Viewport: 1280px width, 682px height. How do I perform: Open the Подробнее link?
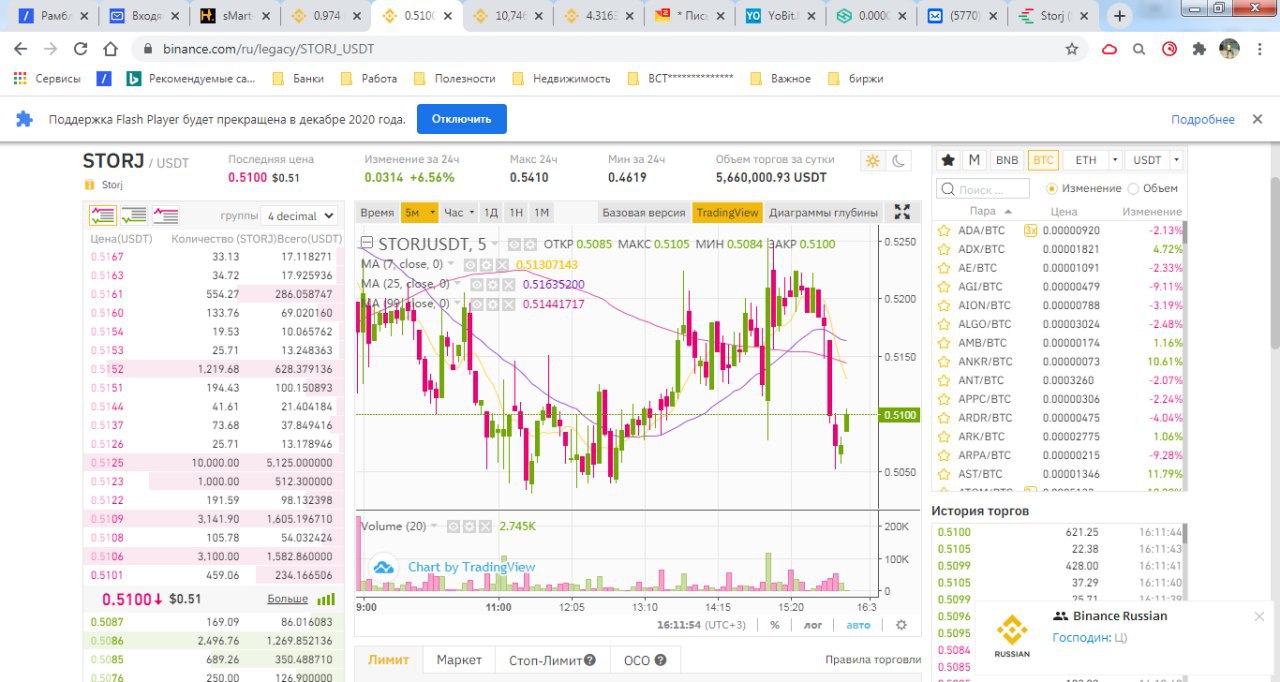[x=1203, y=119]
